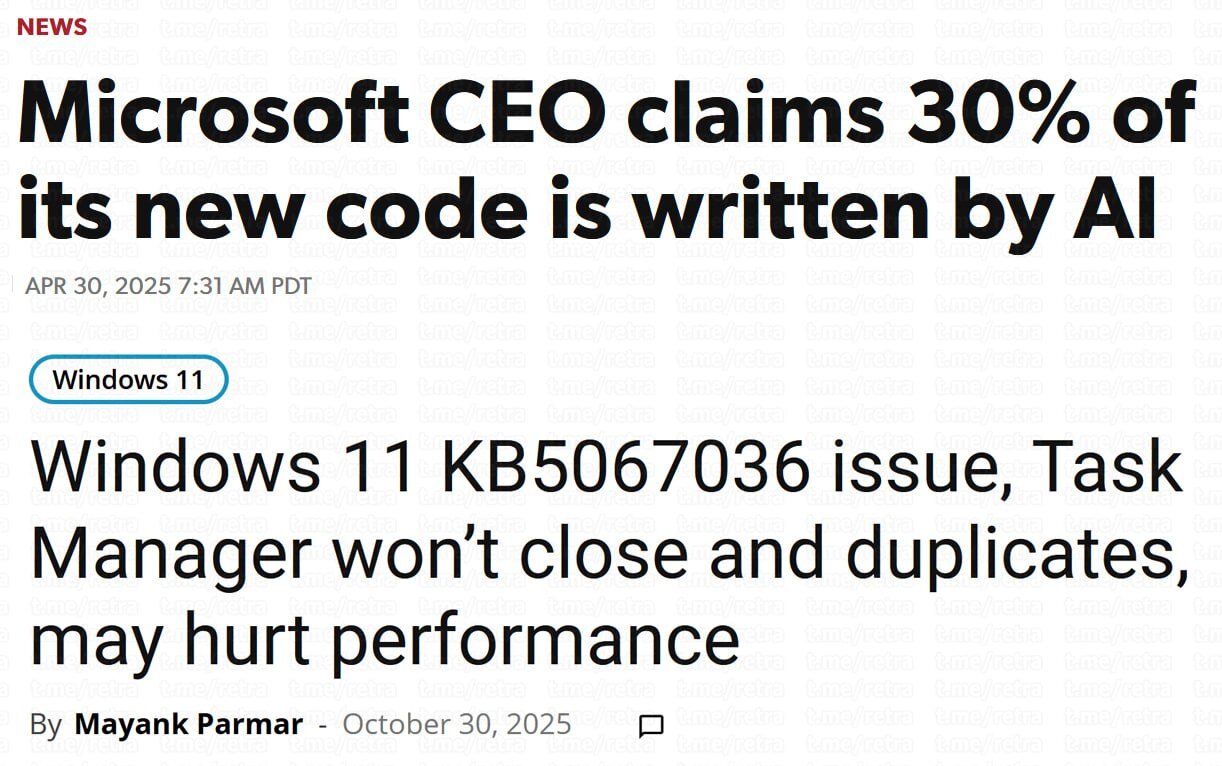The image size is (1222, 766).
Task: Select the Windows 11 tag pill
Action: pos(128,380)
